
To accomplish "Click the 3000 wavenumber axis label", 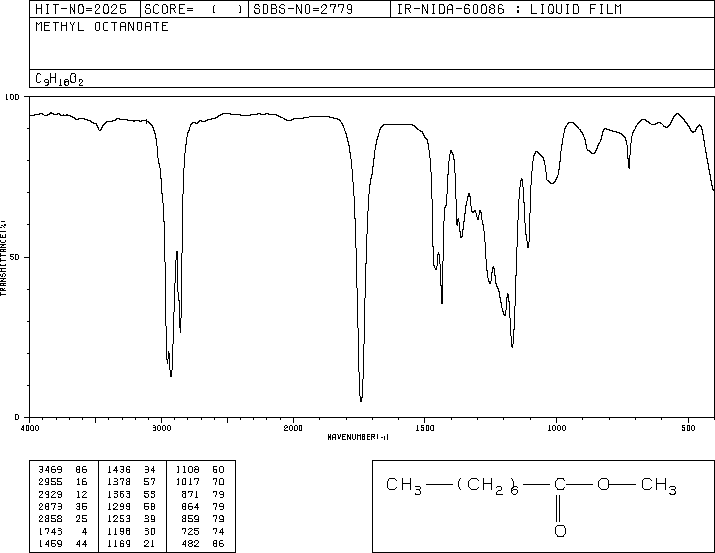I will pyautogui.click(x=161, y=428).
